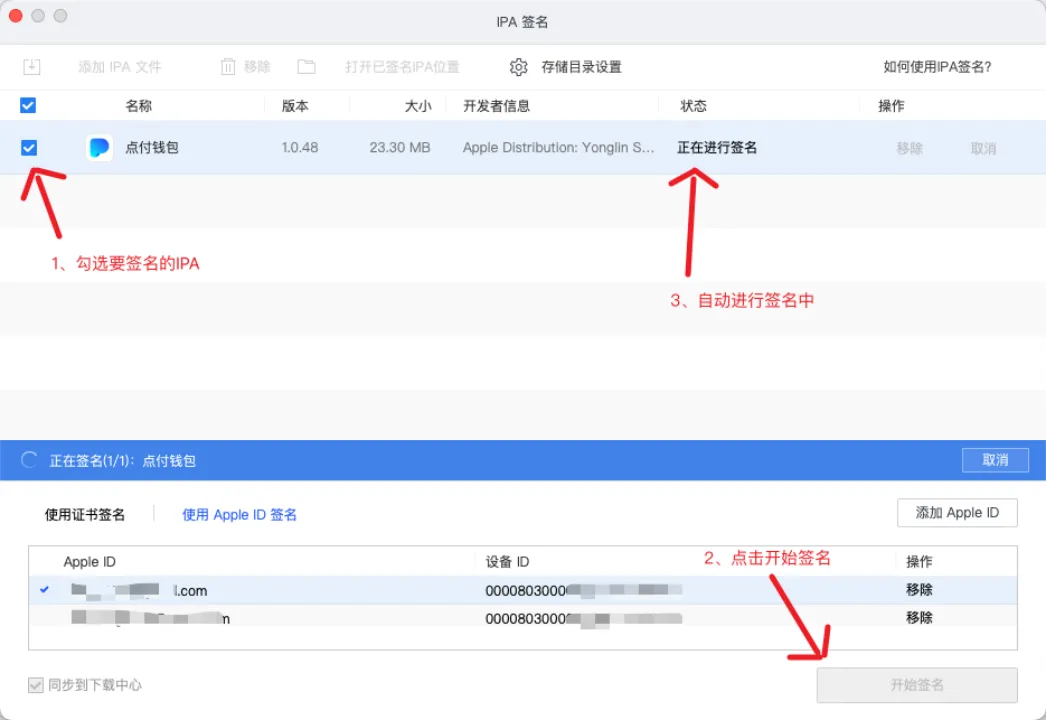Remove the first Apple ID via 移除
This screenshot has height=720, width=1046.
pos(919,590)
